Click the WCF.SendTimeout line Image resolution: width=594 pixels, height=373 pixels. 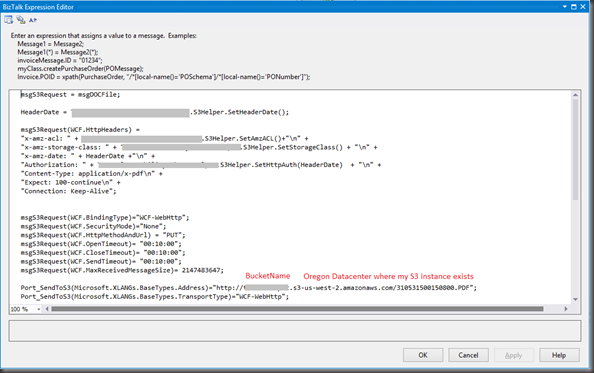[101, 261]
